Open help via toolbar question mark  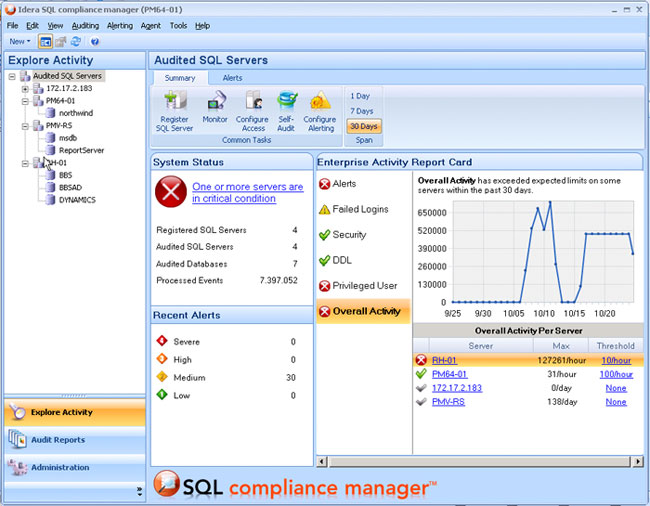(95, 41)
